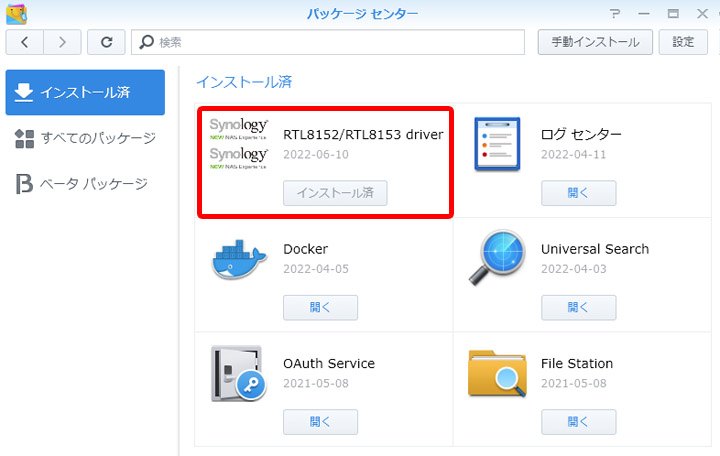
Task: Open the OAuth Service vault icon
Action: pyautogui.click(x=239, y=373)
